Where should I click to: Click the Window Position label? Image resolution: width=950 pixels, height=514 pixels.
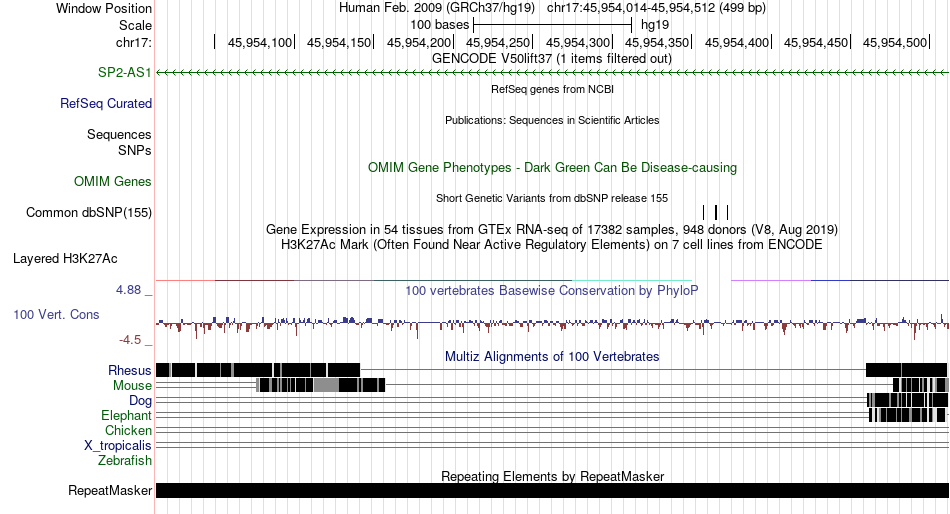pos(104,8)
